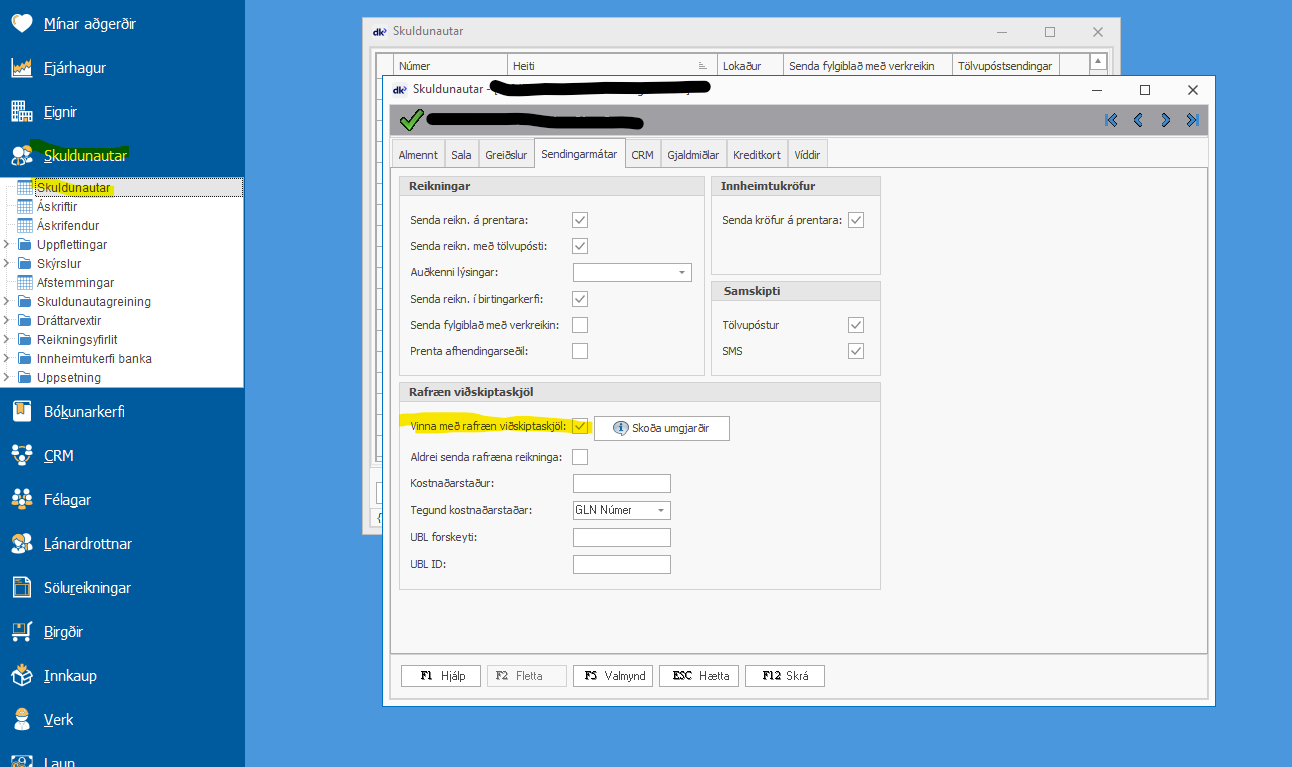
Task: Go to the last record arrow
Action: pyautogui.click(x=1192, y=120)
